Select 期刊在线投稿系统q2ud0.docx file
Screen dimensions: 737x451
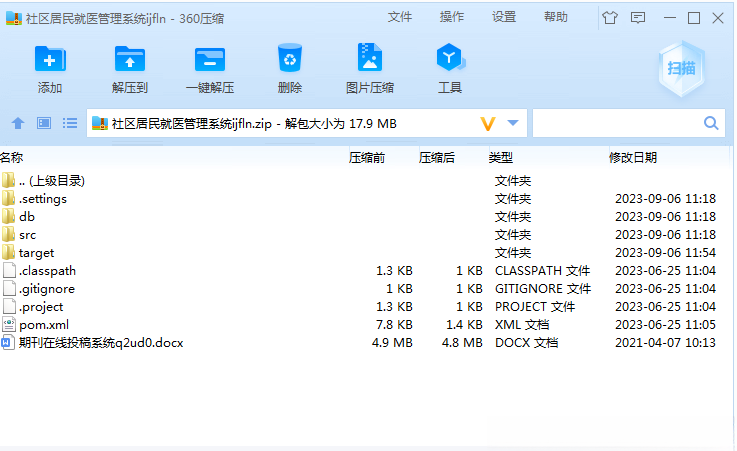pos(367,342)
